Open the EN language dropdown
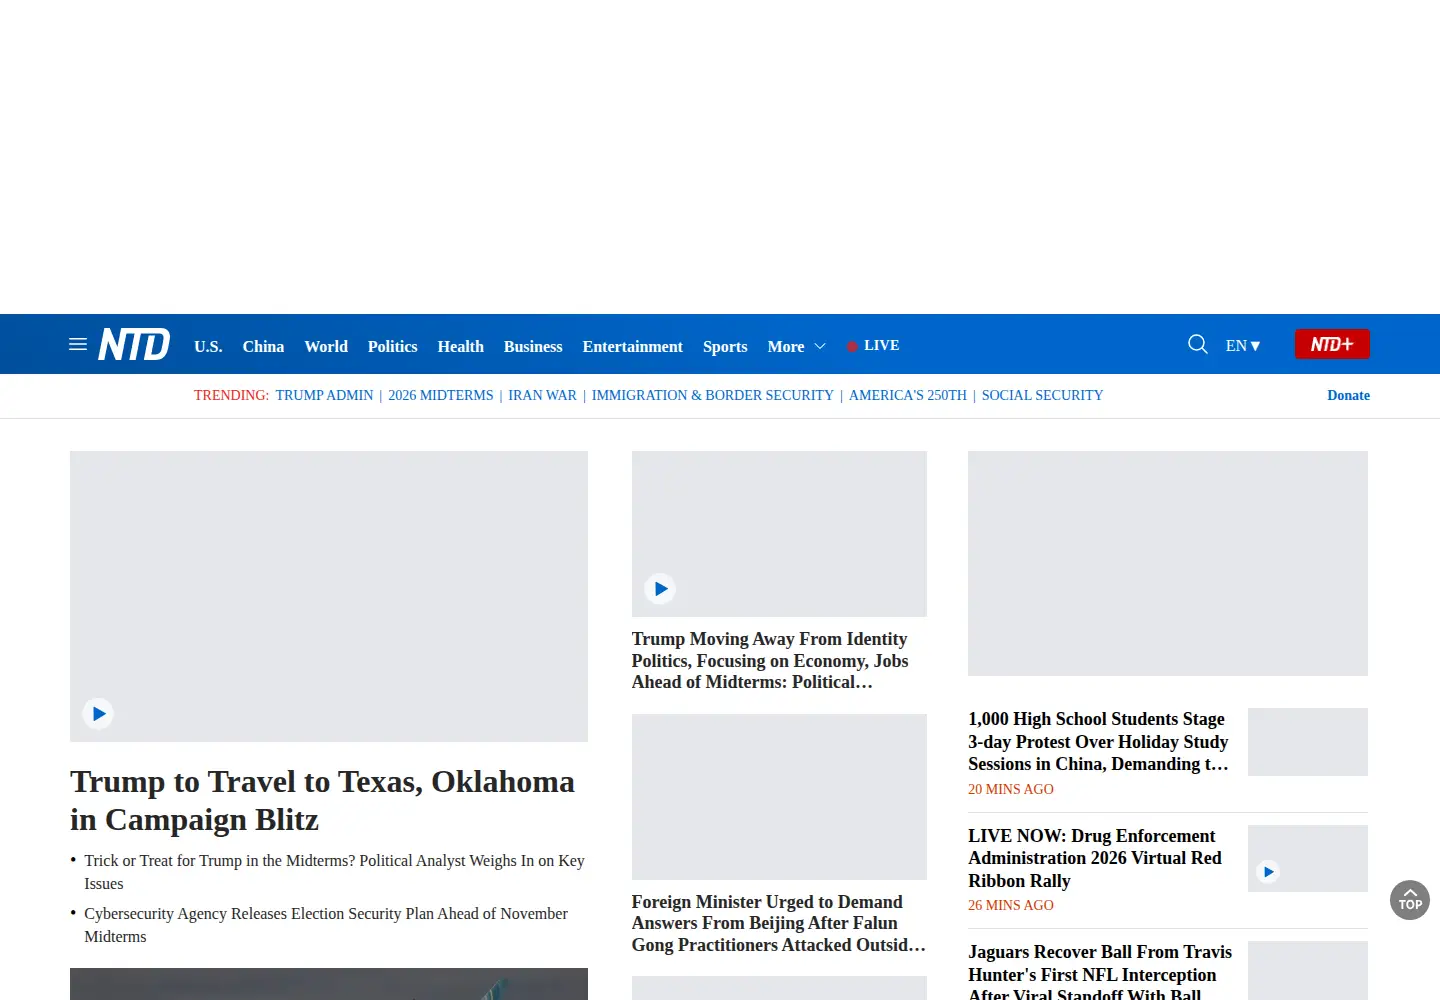 [x=1243, y=346]
